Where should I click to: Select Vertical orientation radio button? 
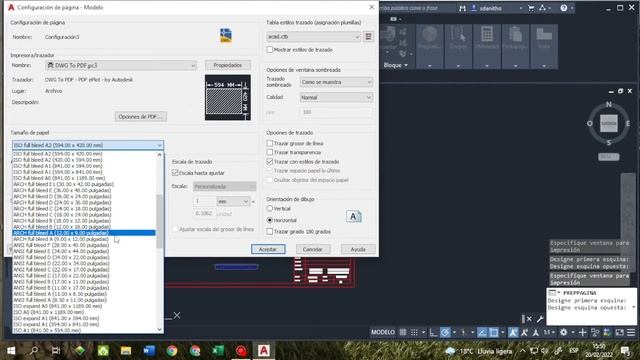pos(269,208)
